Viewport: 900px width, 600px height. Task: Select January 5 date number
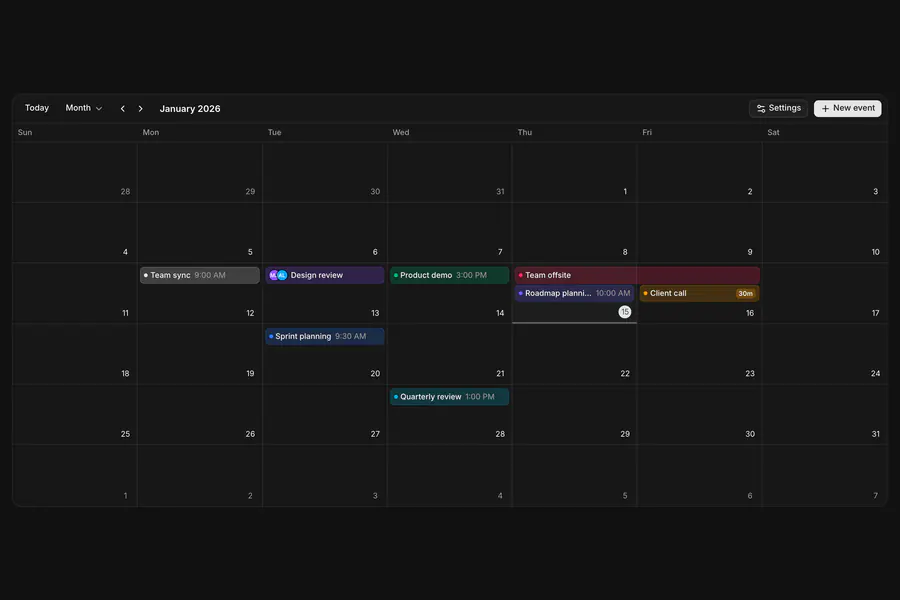[x=250, y=252]
